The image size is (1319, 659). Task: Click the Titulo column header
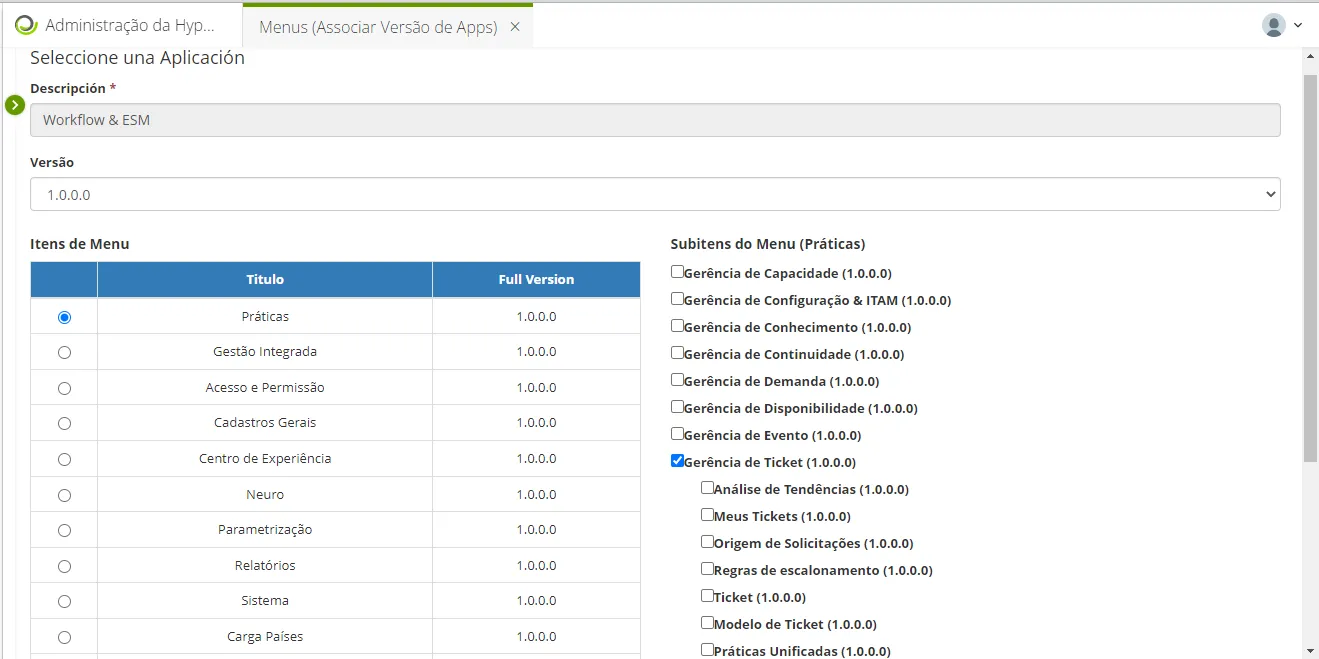pos(265,280)
